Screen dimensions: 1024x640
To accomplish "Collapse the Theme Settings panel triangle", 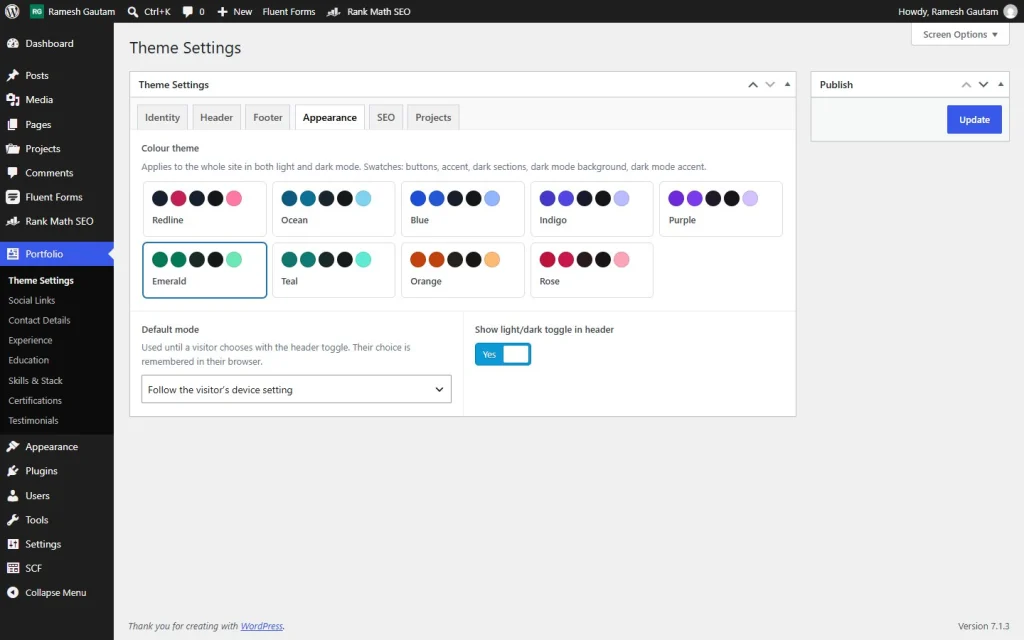I will [x=787, y=84].
